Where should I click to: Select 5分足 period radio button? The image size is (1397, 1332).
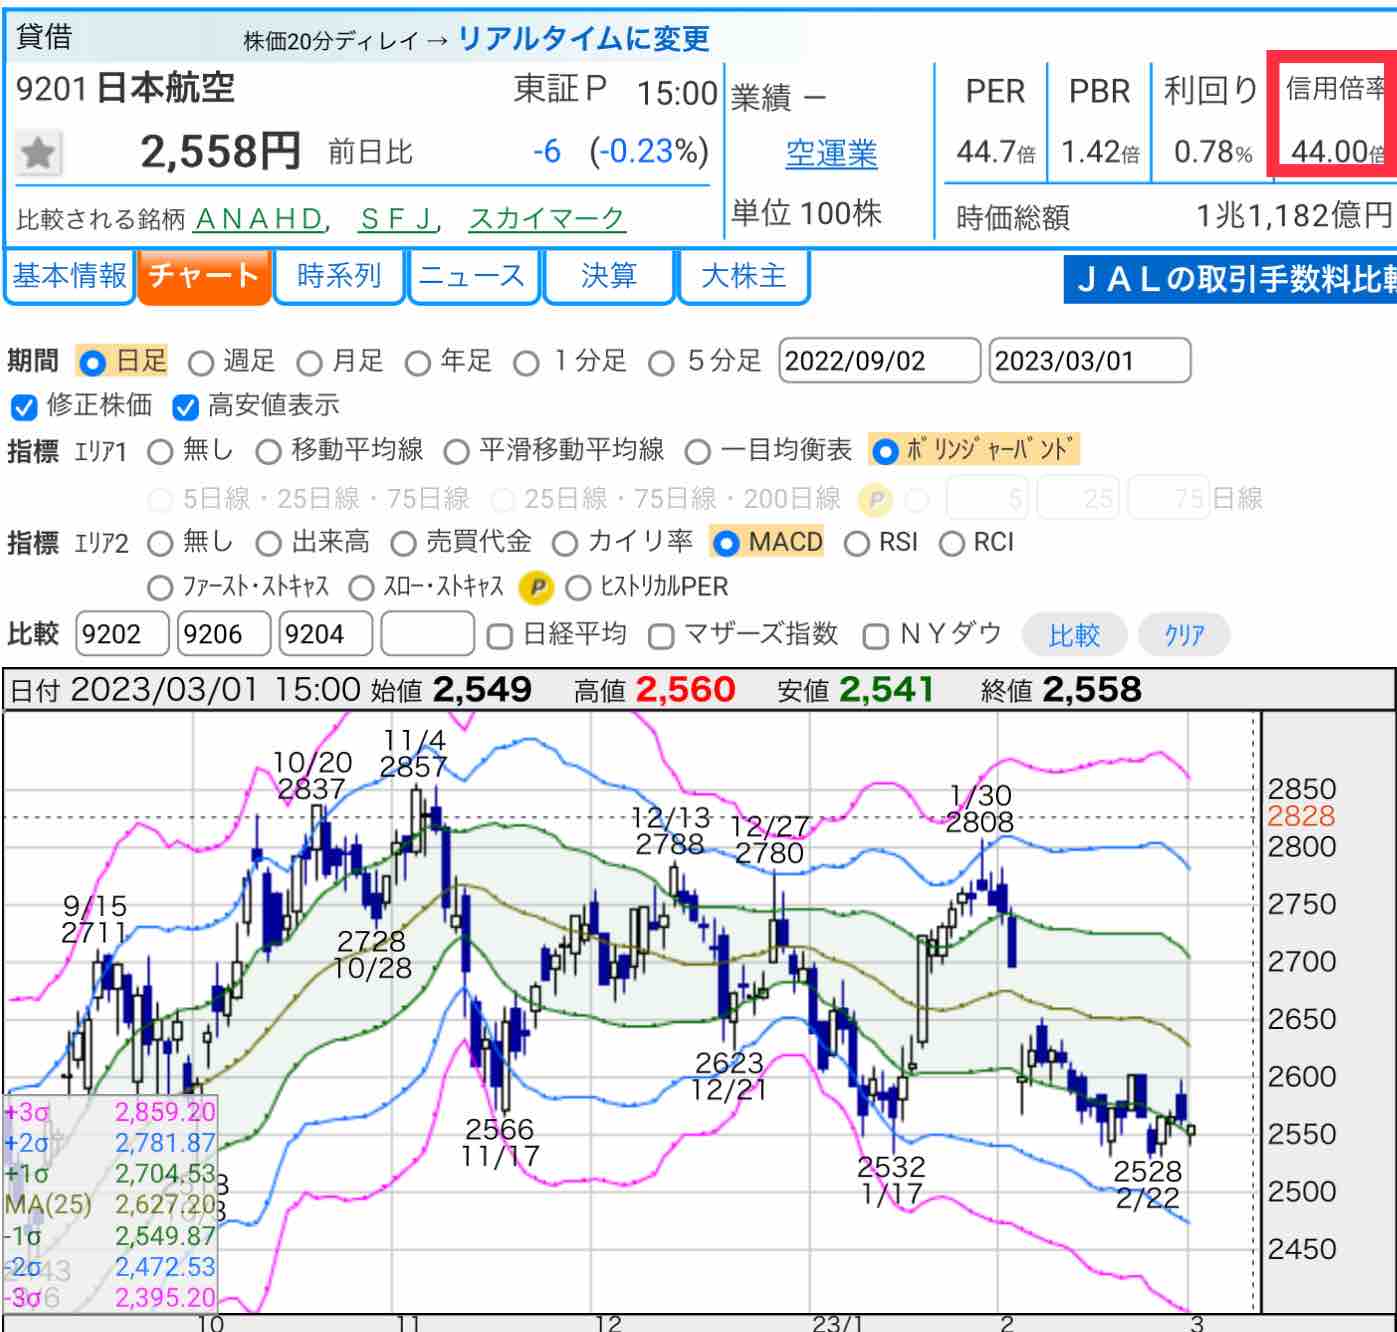click(x=661, y=362)
